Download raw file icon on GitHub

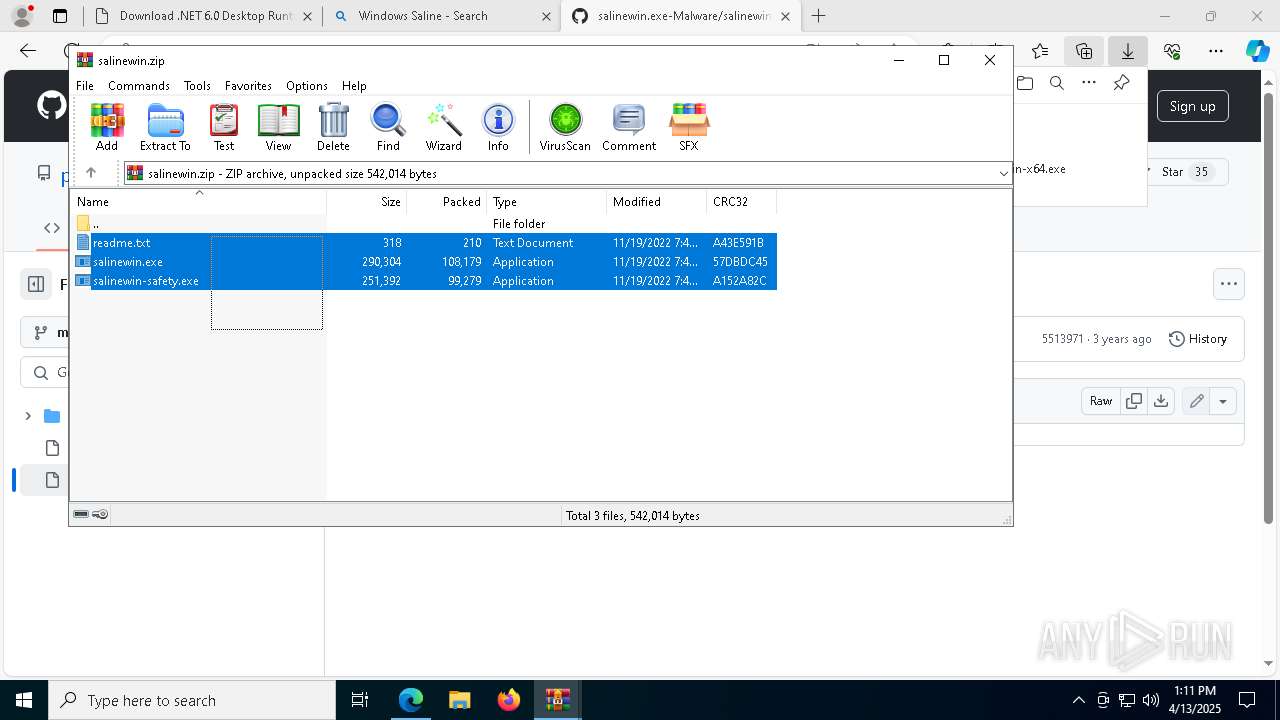point(1160,401)
